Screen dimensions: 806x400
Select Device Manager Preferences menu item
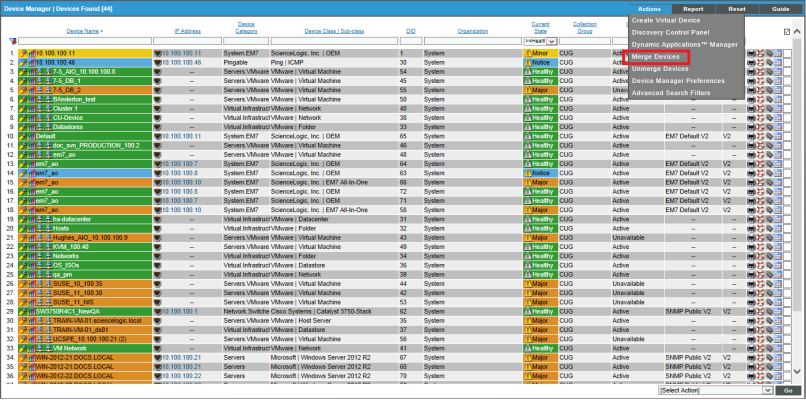tap(678, 81)
